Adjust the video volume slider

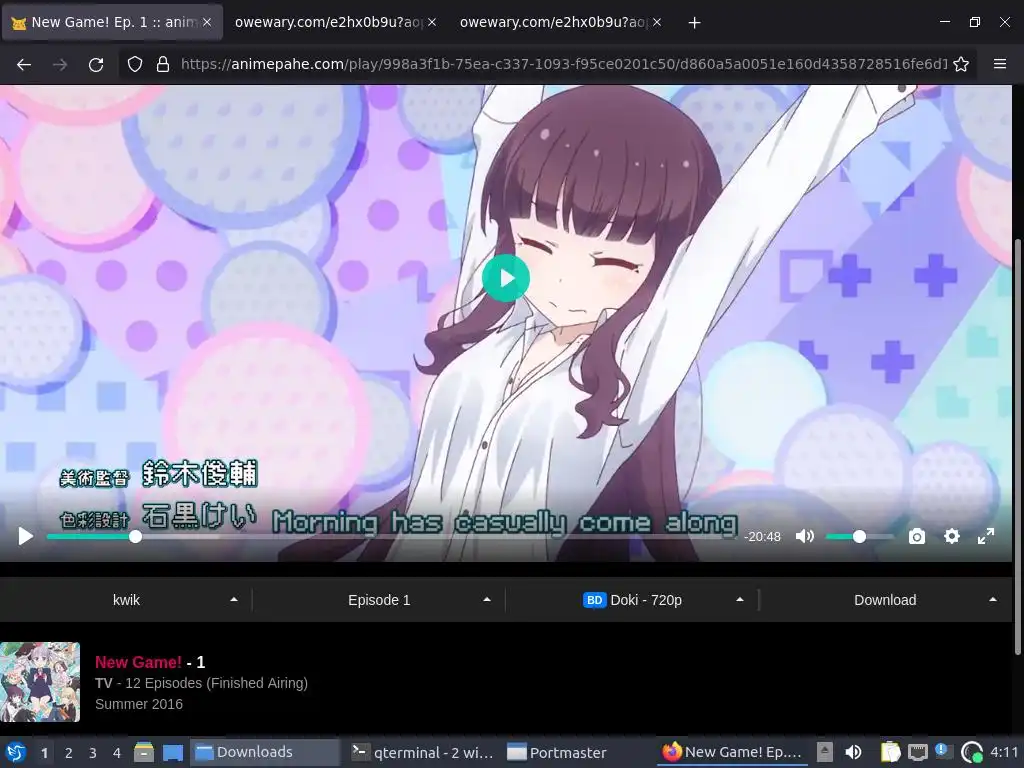point(859,536)
